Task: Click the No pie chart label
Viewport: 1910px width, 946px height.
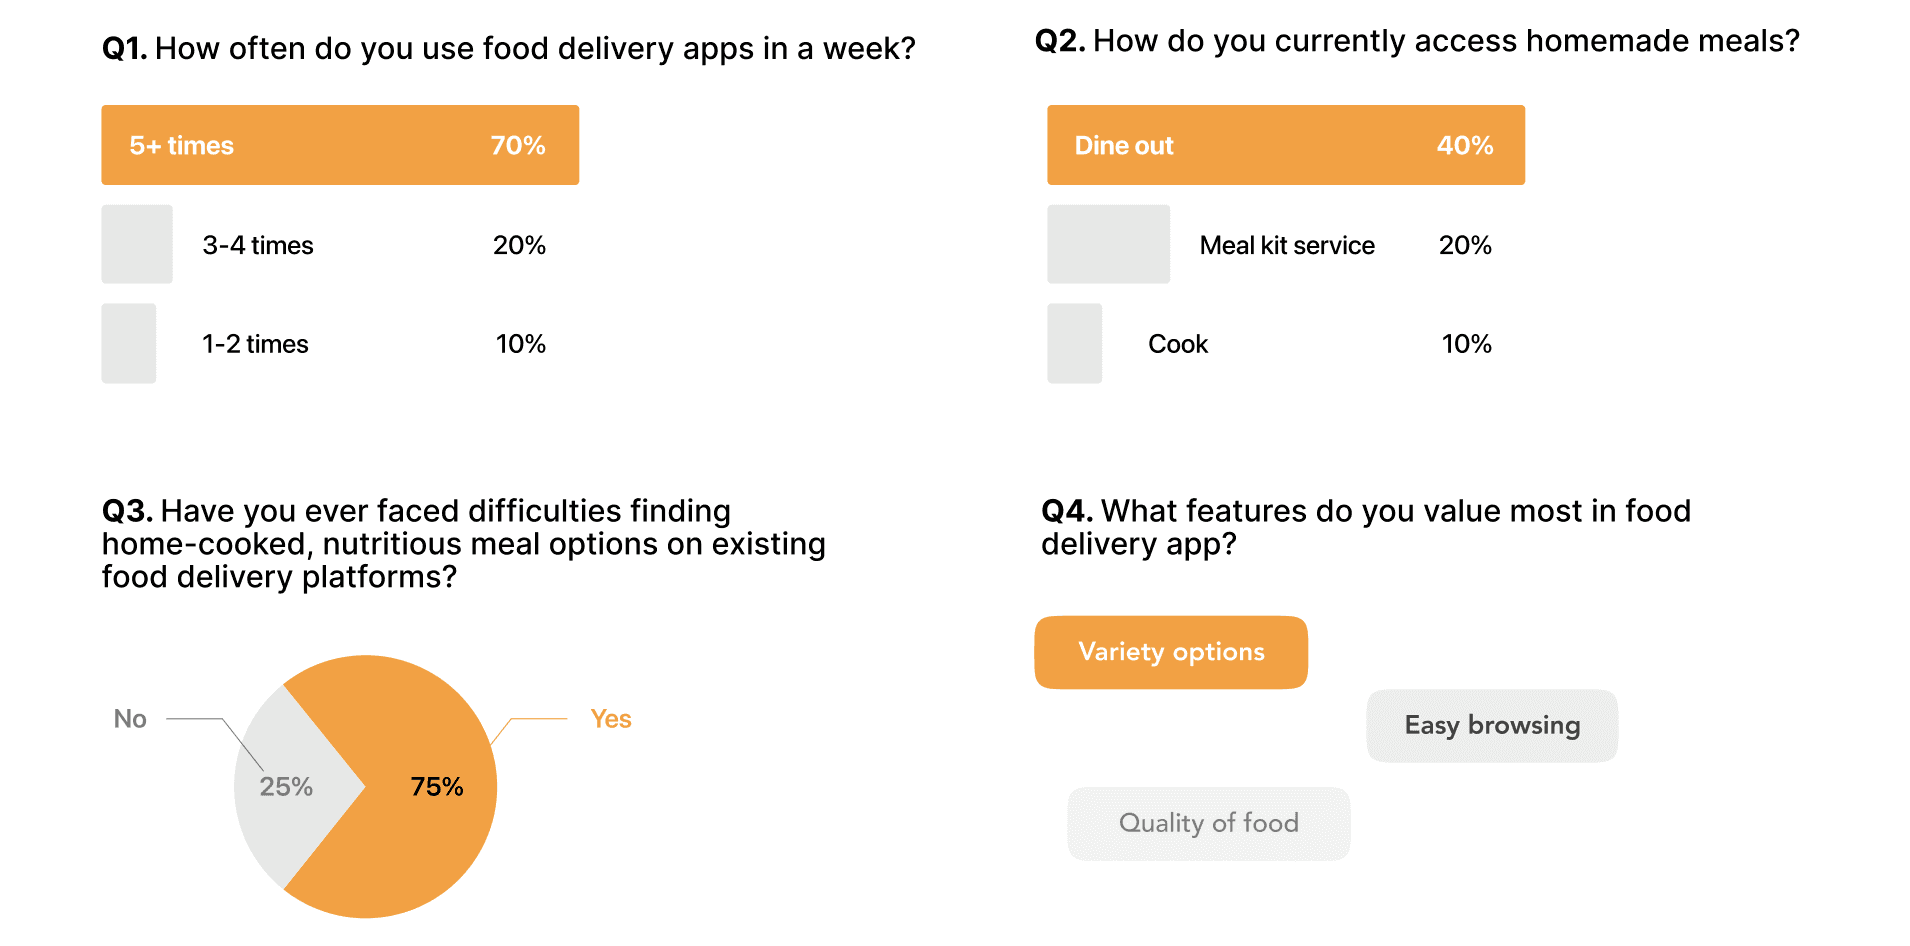Action: [130, 719]
